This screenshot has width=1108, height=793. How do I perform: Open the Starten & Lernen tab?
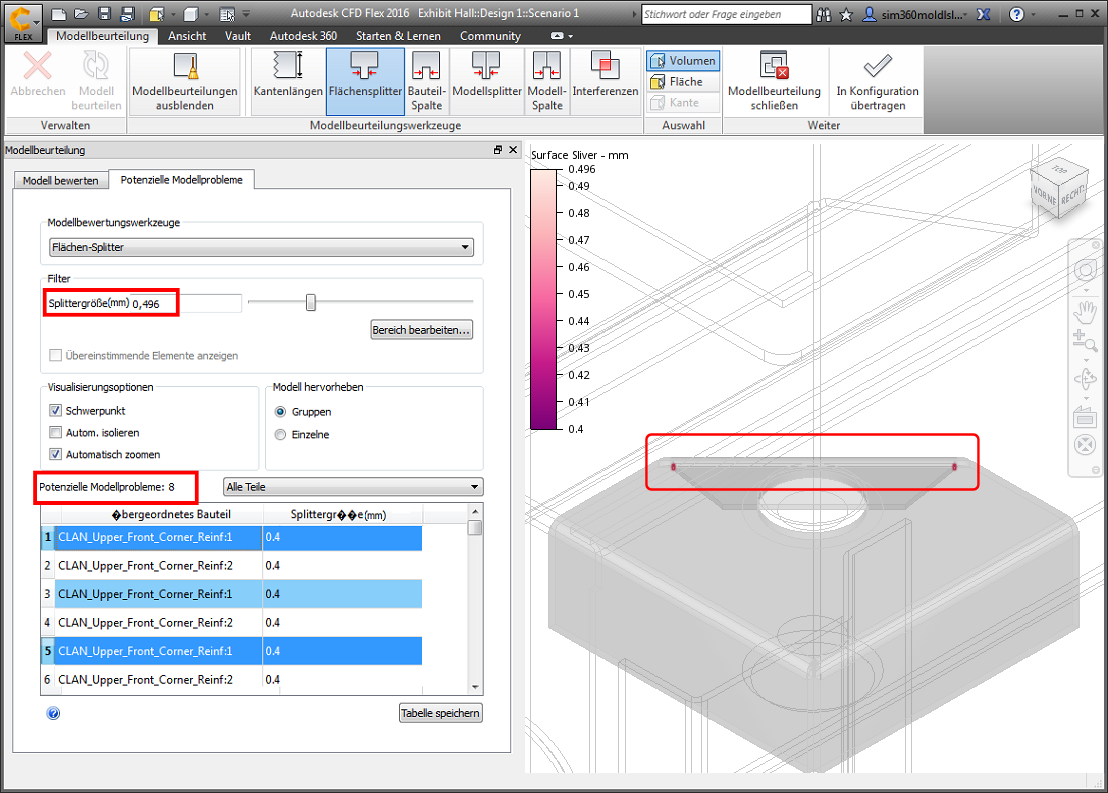398,36
